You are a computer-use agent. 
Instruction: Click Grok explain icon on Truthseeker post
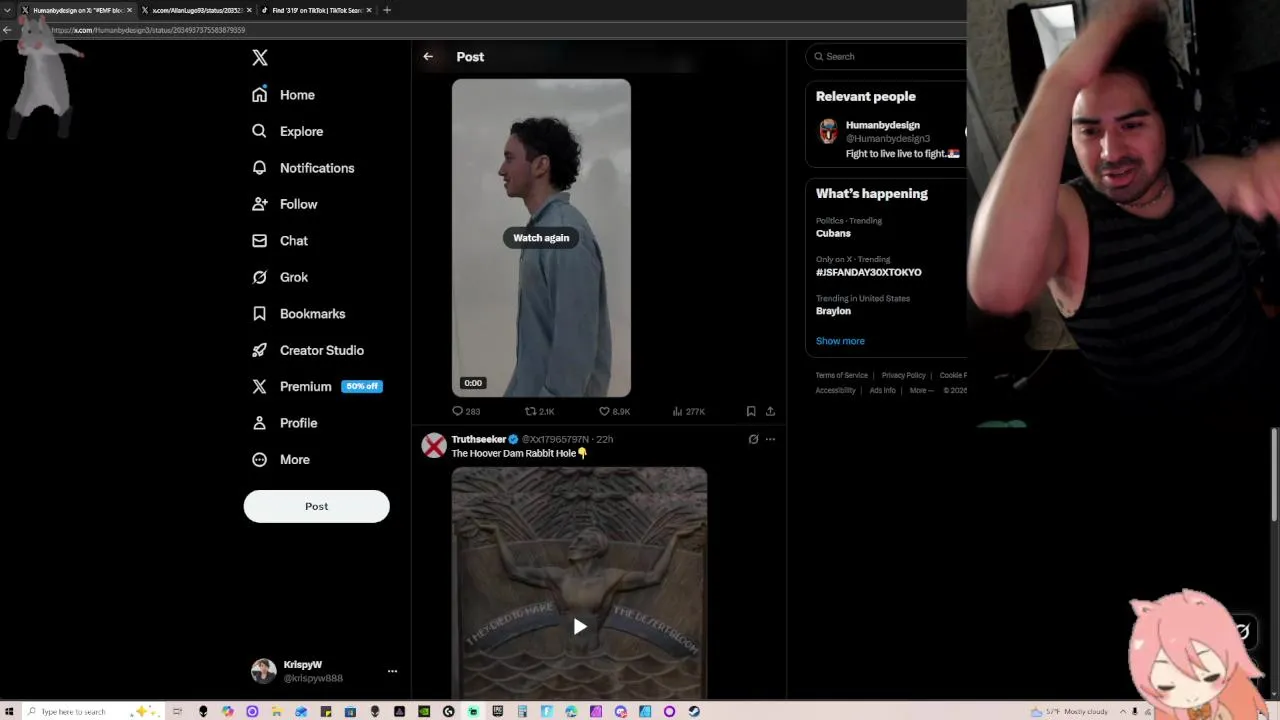pos(753,439)
